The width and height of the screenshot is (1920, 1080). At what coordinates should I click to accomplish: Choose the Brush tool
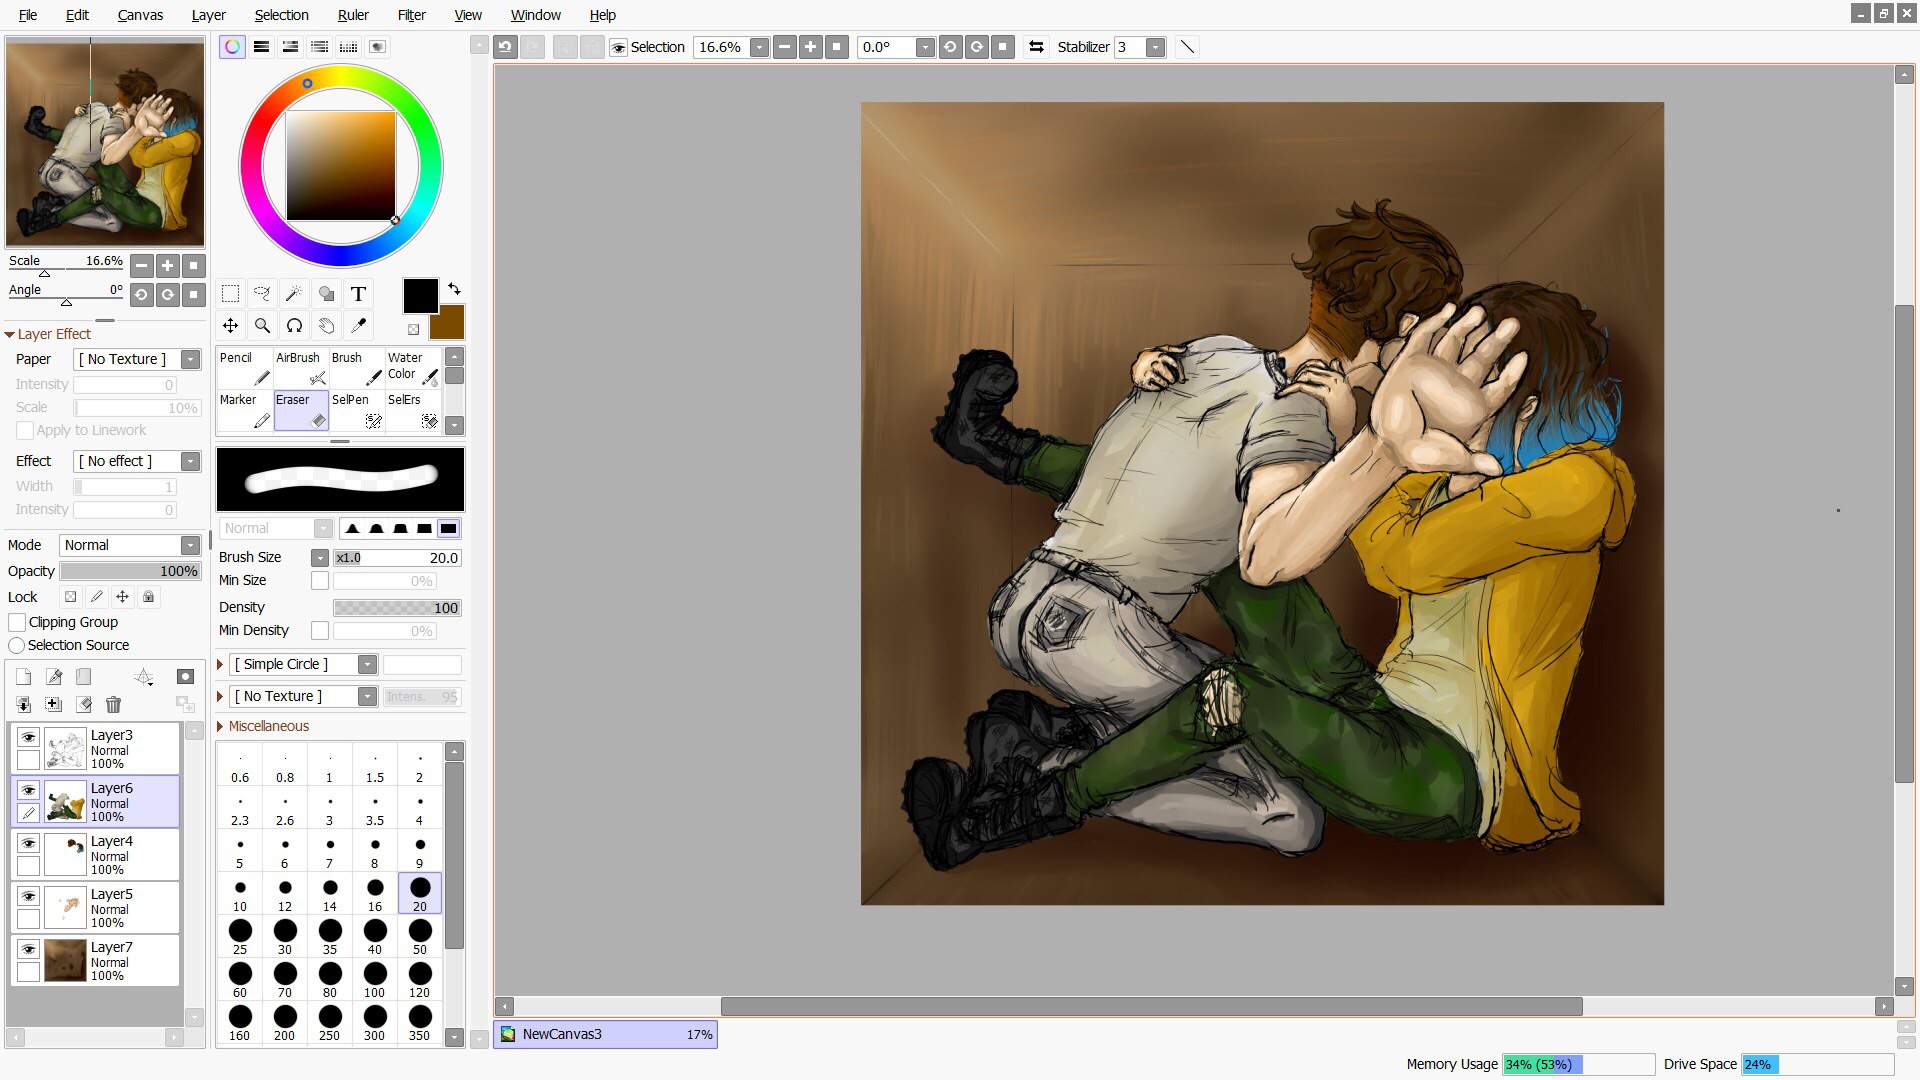357,368
